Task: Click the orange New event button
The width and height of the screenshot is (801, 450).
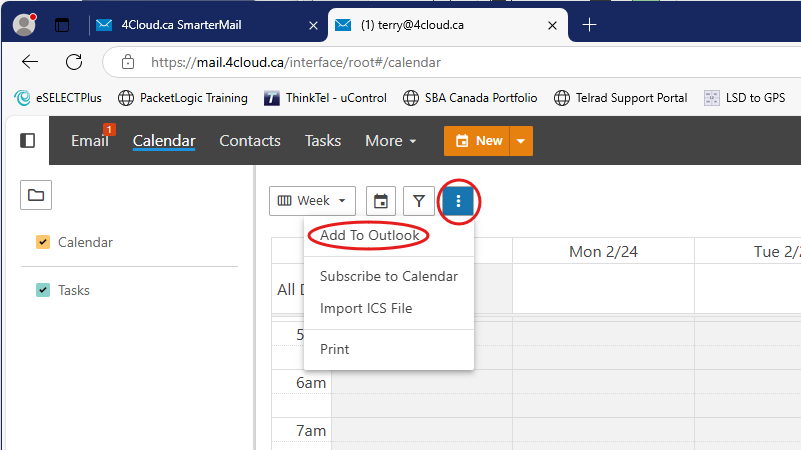Action: point(477,141)
